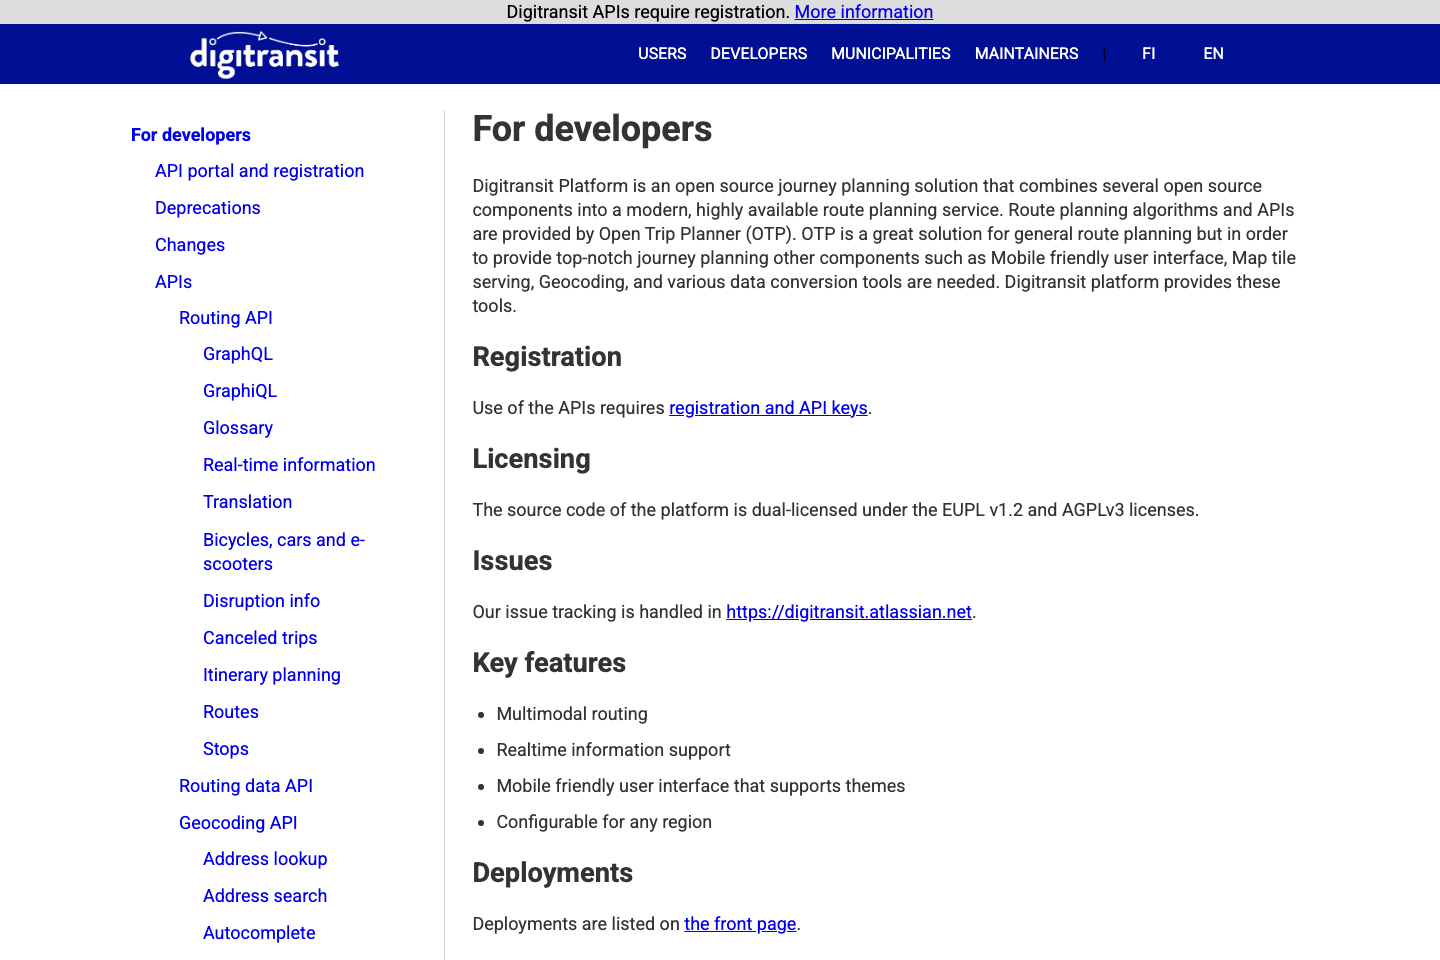The width and height of the screenshot is (1440, 960).
Task: Open the GraphiQL sidebar link
Action: pos(240,390)
